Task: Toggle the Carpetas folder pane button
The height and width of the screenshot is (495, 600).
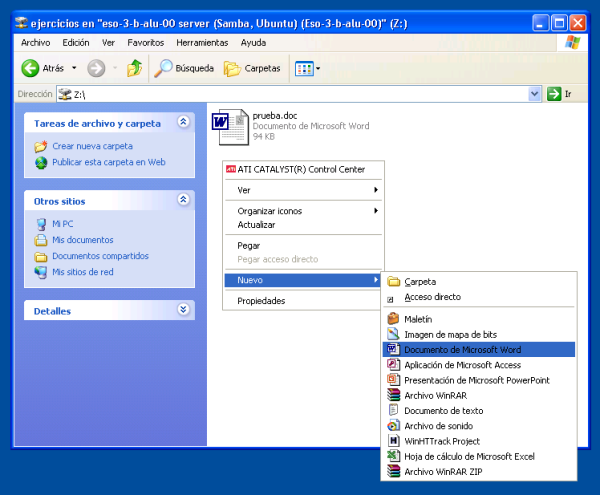Action: coord(252,68)
